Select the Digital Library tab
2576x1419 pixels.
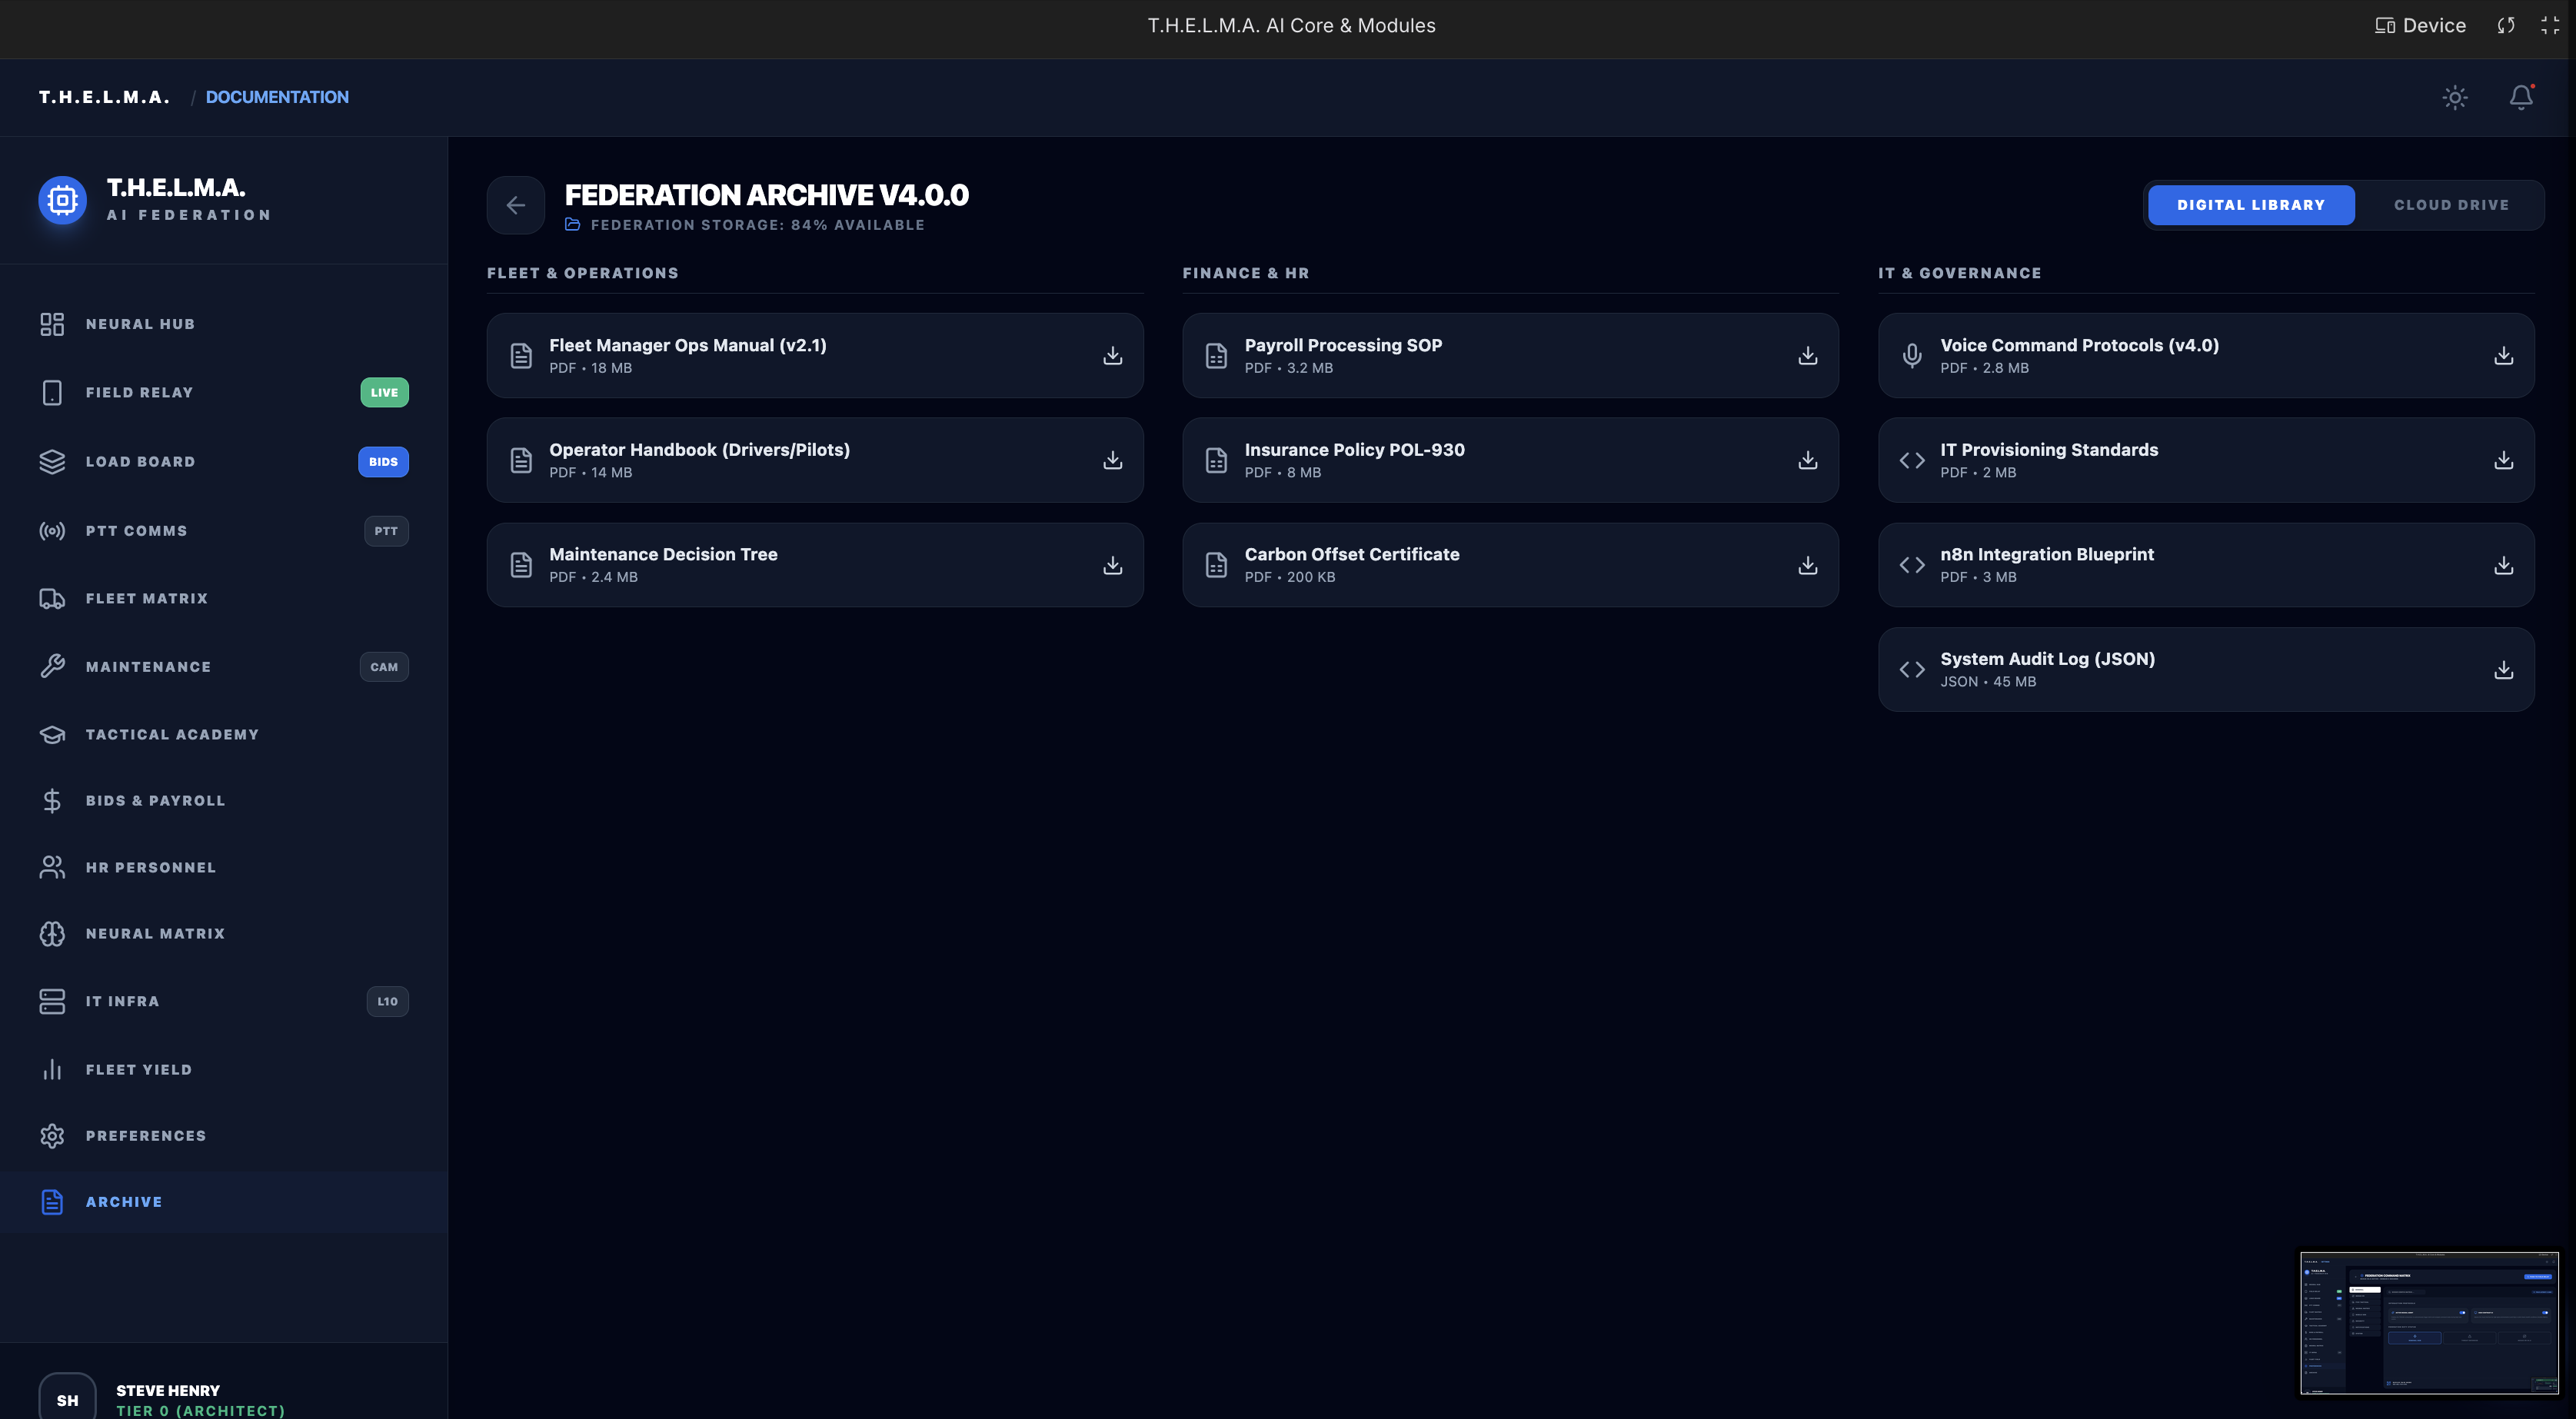[2250, 205]
